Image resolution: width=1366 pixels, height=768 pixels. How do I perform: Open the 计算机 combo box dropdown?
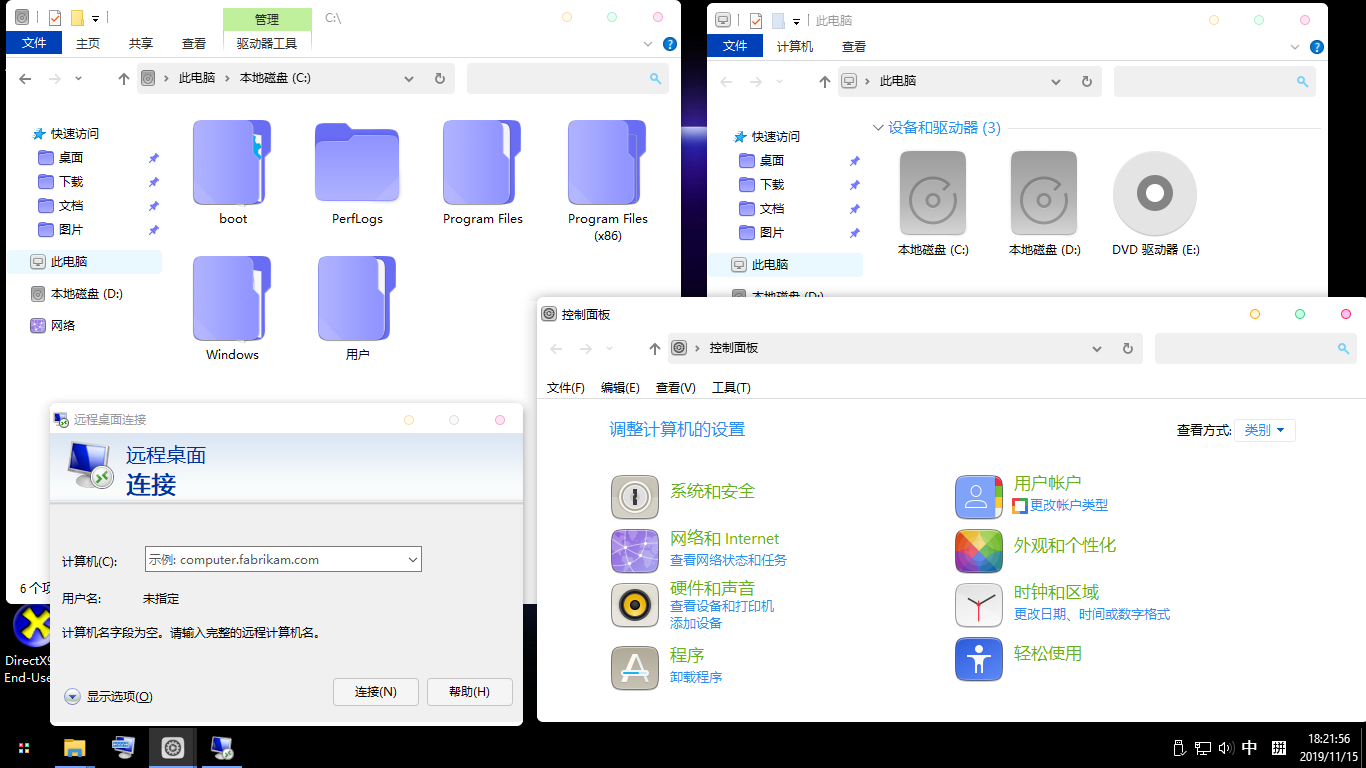click(412, 560)
